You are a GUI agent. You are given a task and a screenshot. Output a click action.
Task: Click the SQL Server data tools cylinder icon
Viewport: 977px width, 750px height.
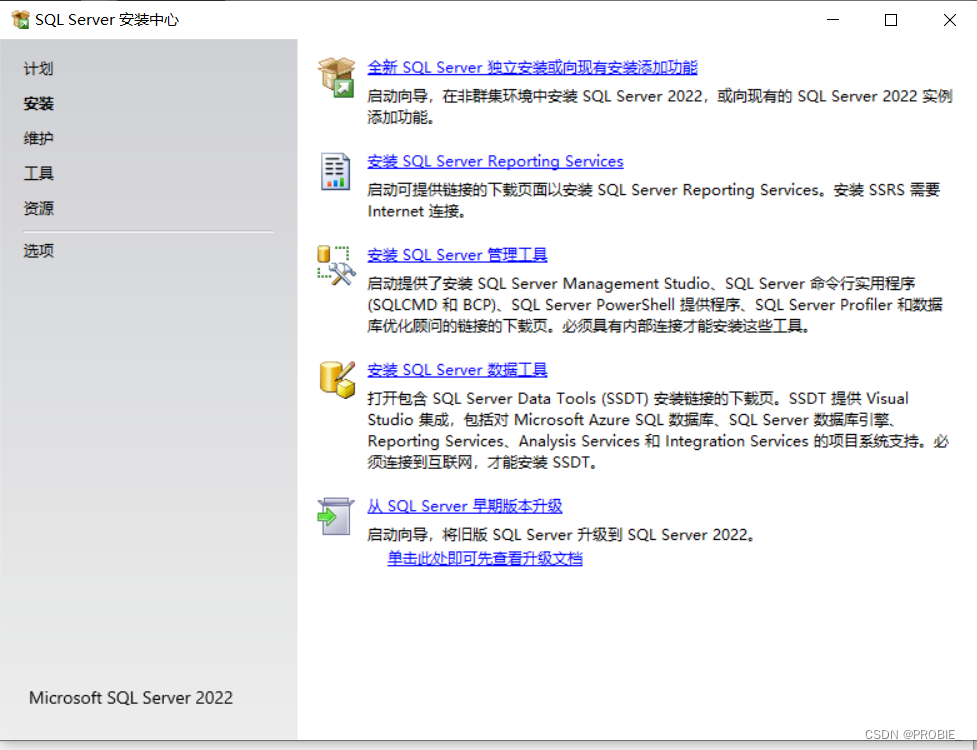click(337, 379)
